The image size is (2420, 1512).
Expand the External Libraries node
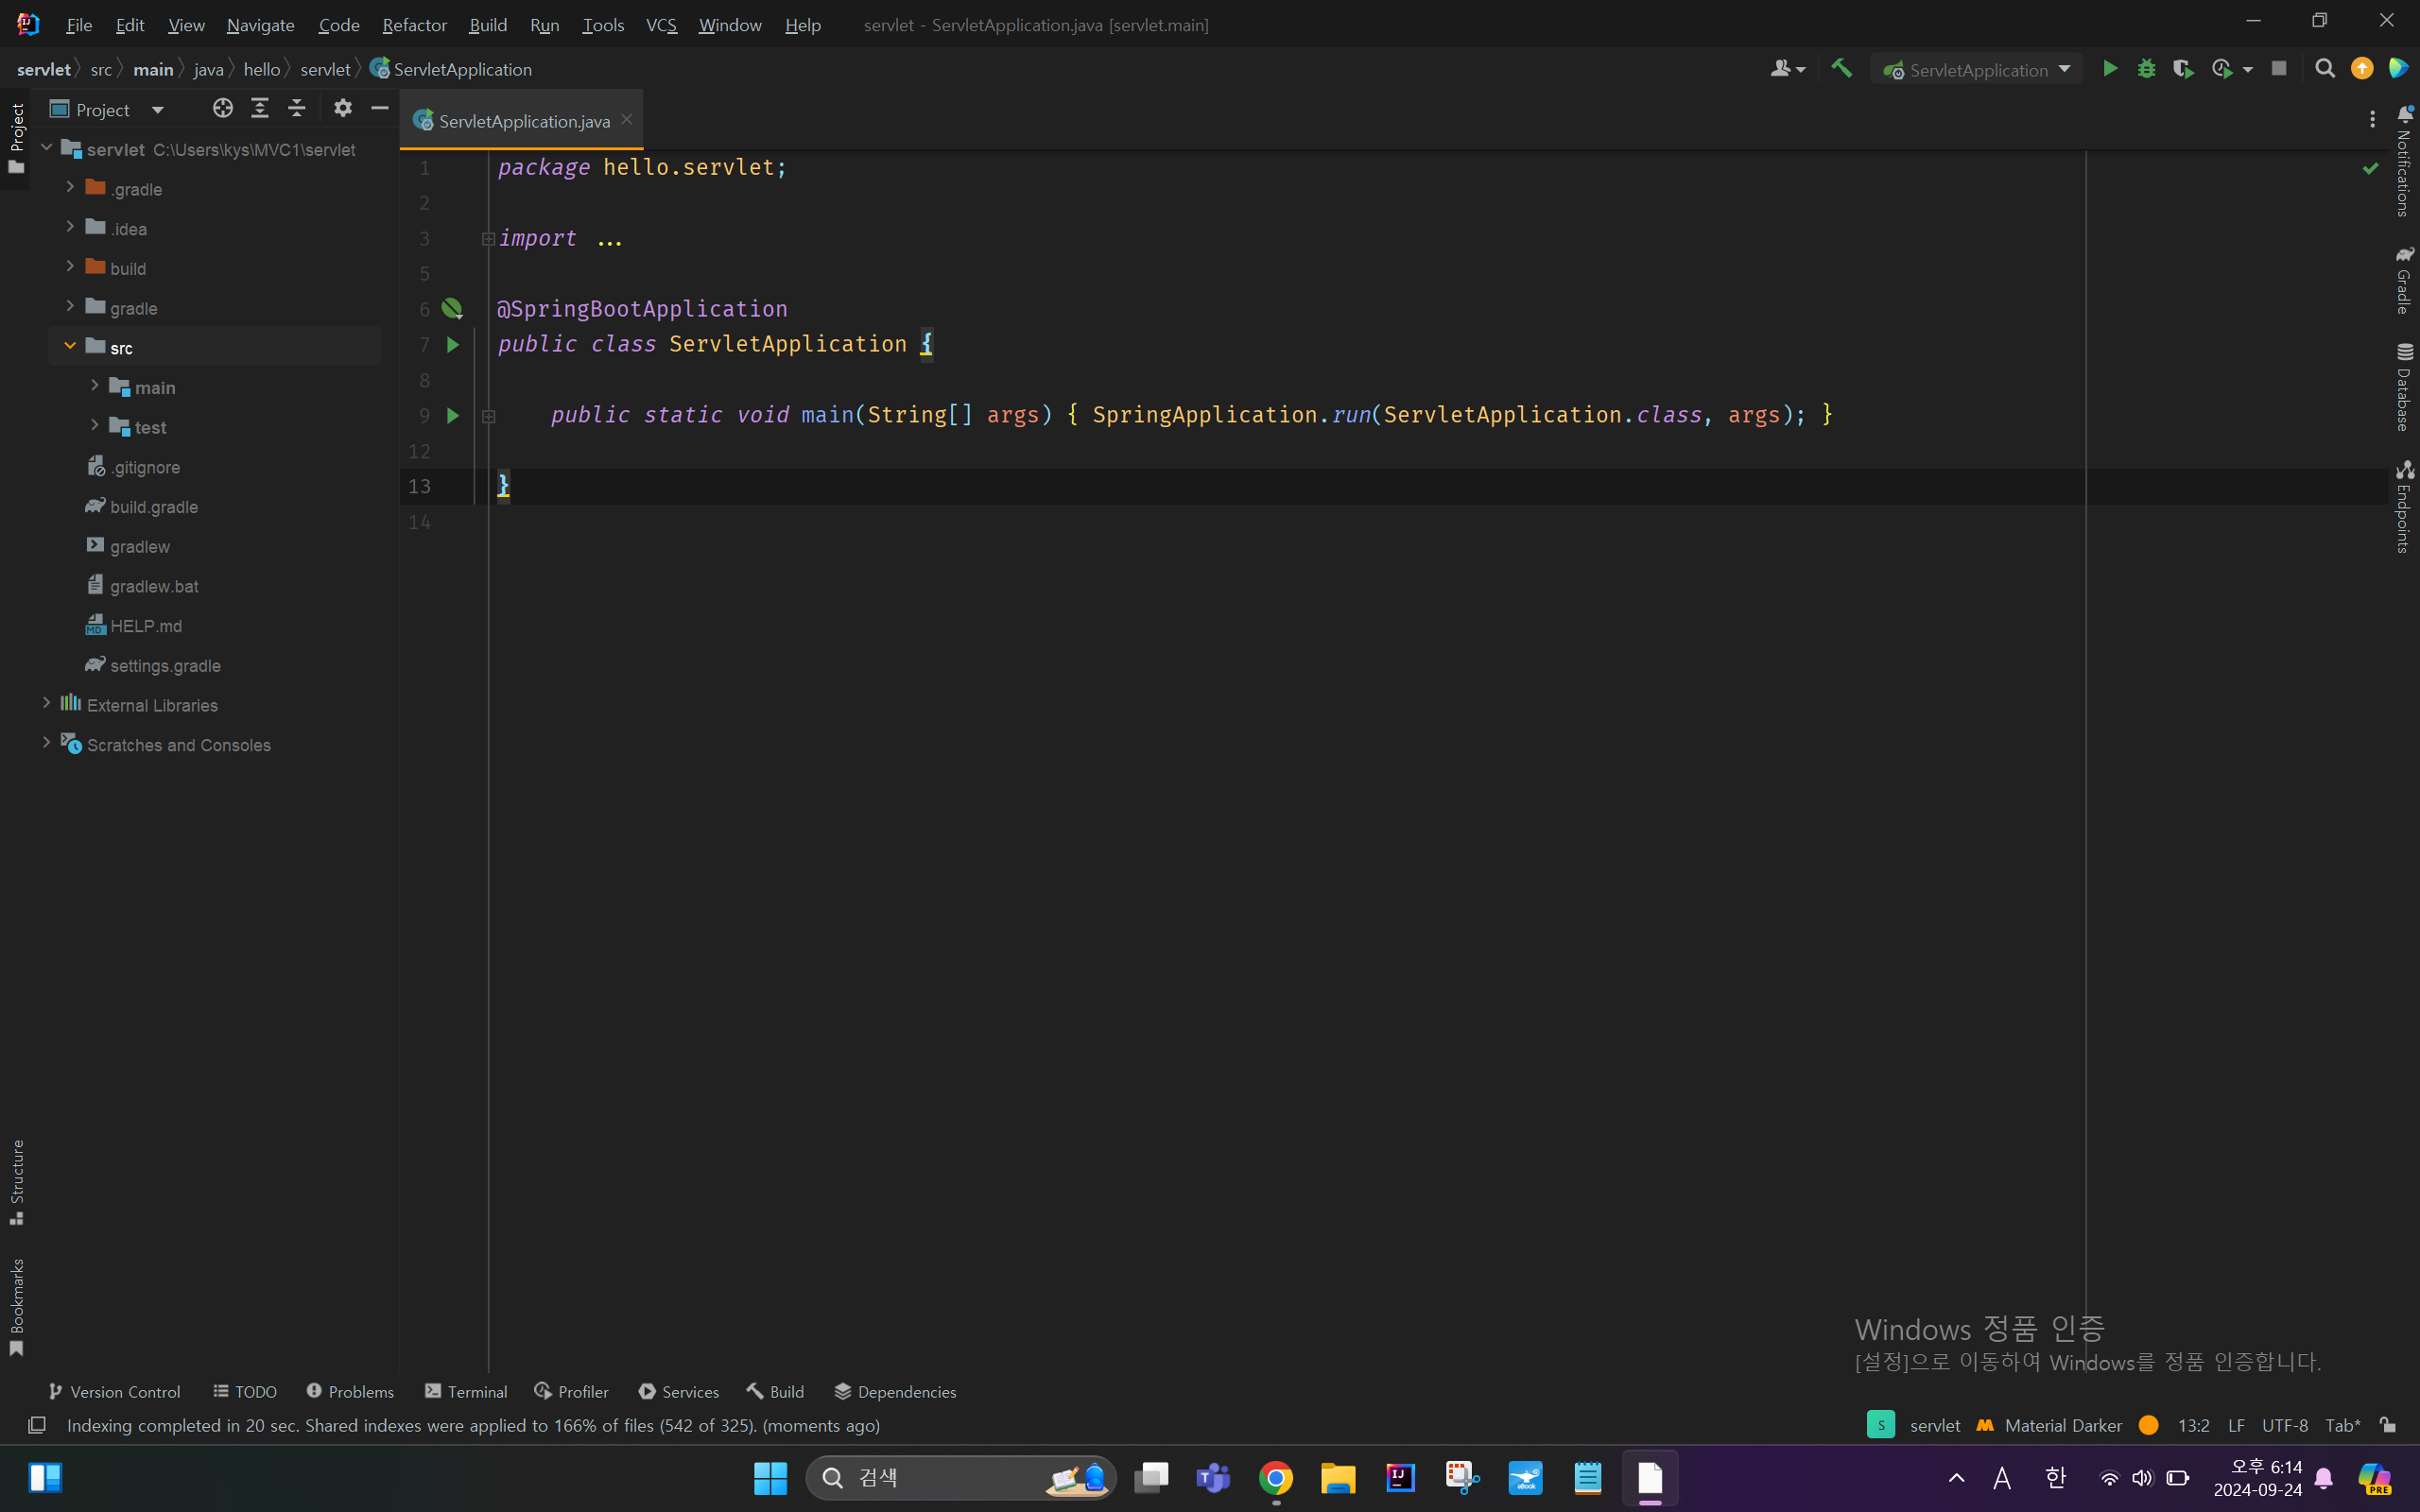(x=46, y=704)
